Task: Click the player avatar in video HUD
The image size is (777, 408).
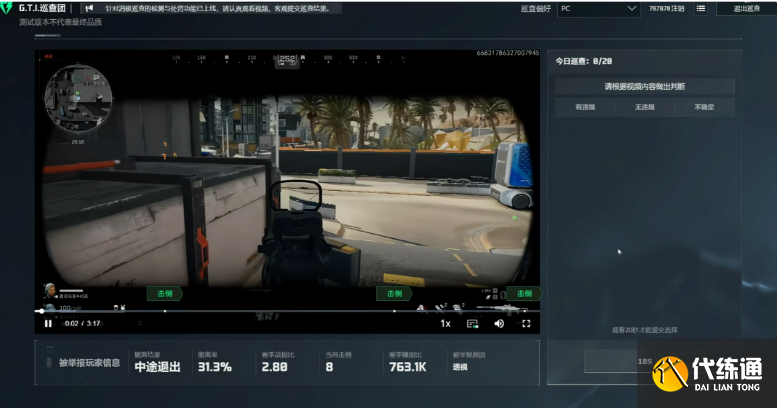Action: pyautogui.click(x=50, y=290)
